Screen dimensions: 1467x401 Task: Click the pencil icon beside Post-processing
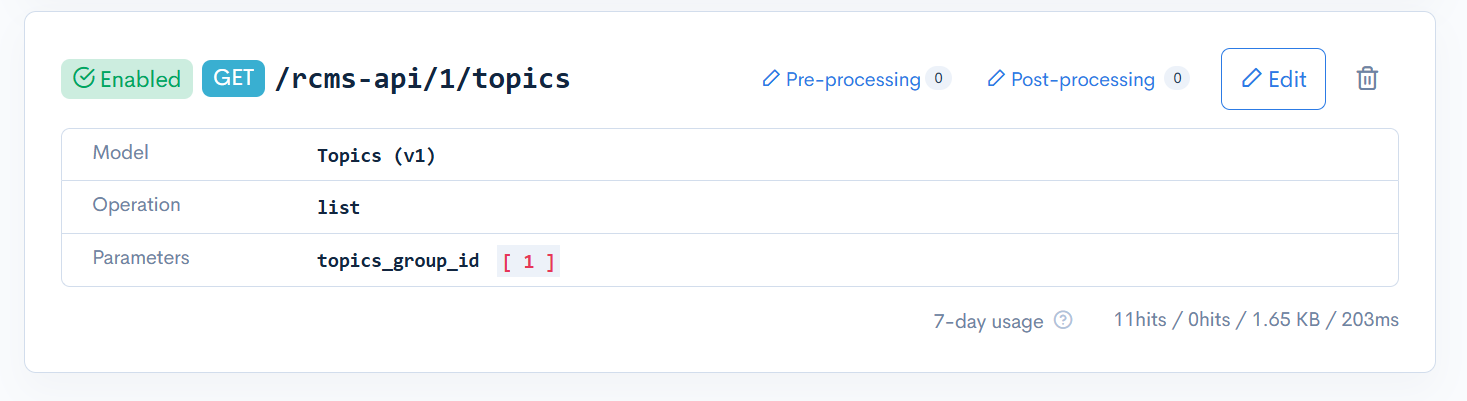(x=996, y=79)
